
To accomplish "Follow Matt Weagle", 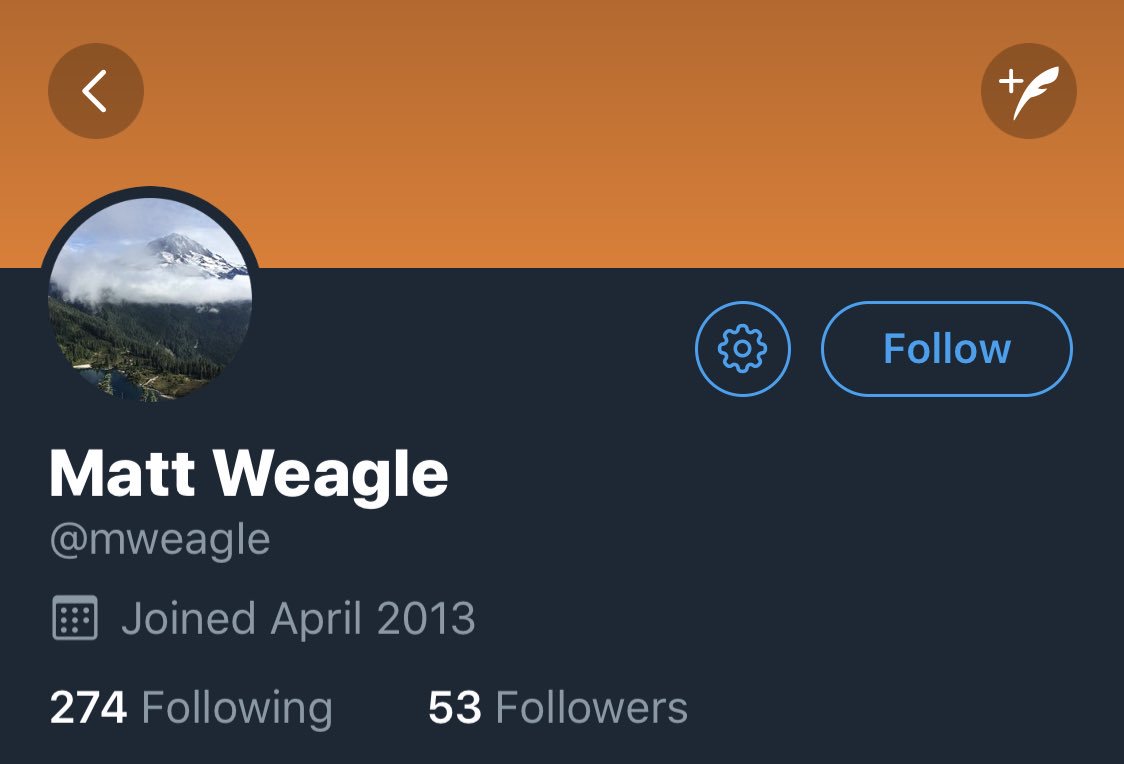I will pyautogui.click(x=946, y=349).
